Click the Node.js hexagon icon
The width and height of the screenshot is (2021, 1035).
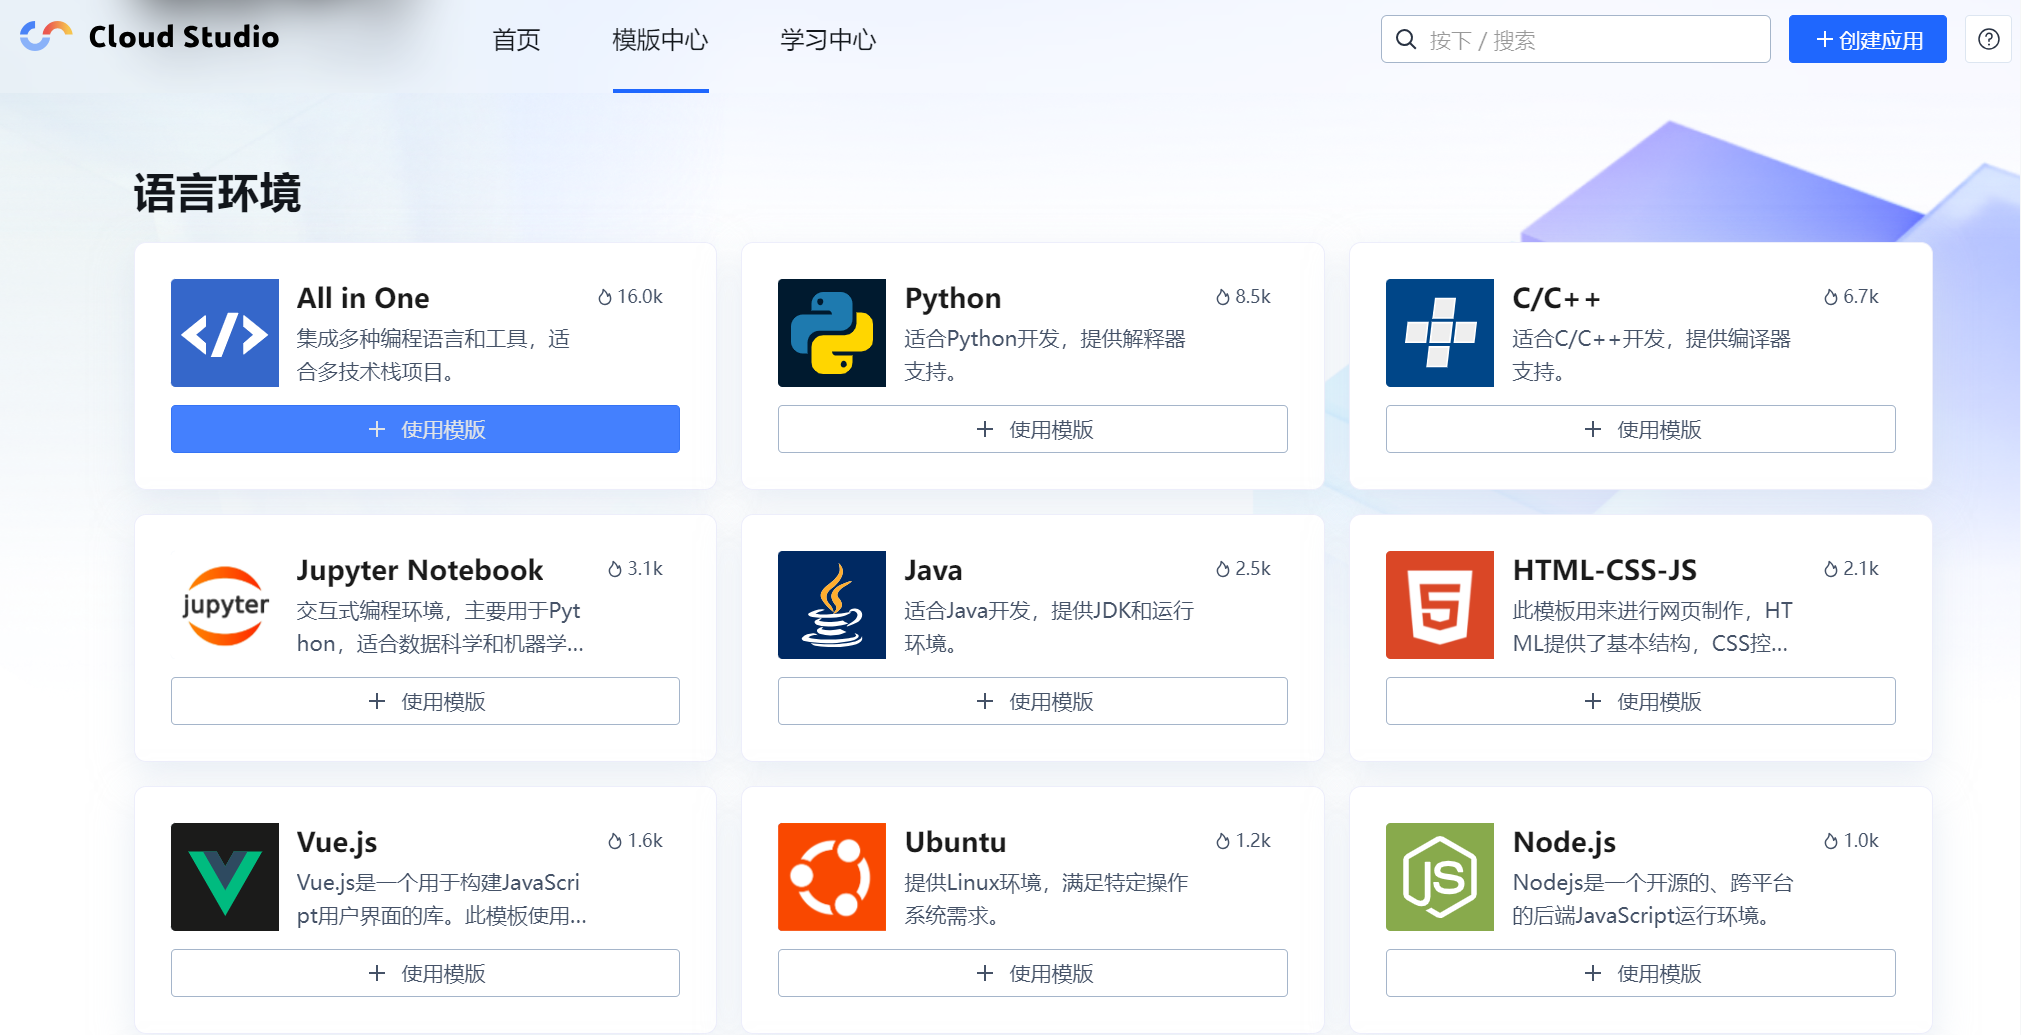(1439, 877)
